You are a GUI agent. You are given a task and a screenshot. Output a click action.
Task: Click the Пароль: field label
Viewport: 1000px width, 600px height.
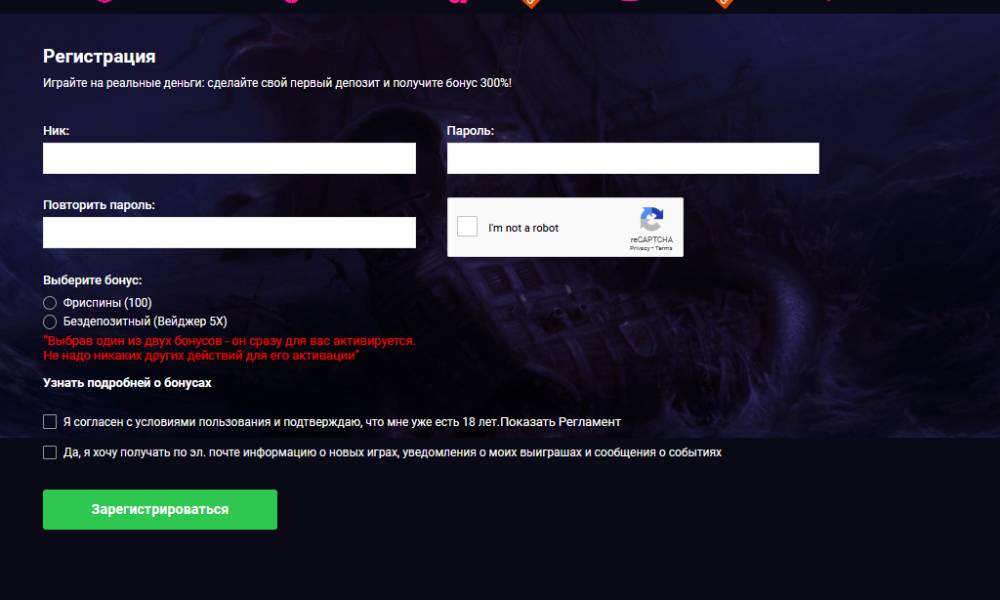pos(471,131)
